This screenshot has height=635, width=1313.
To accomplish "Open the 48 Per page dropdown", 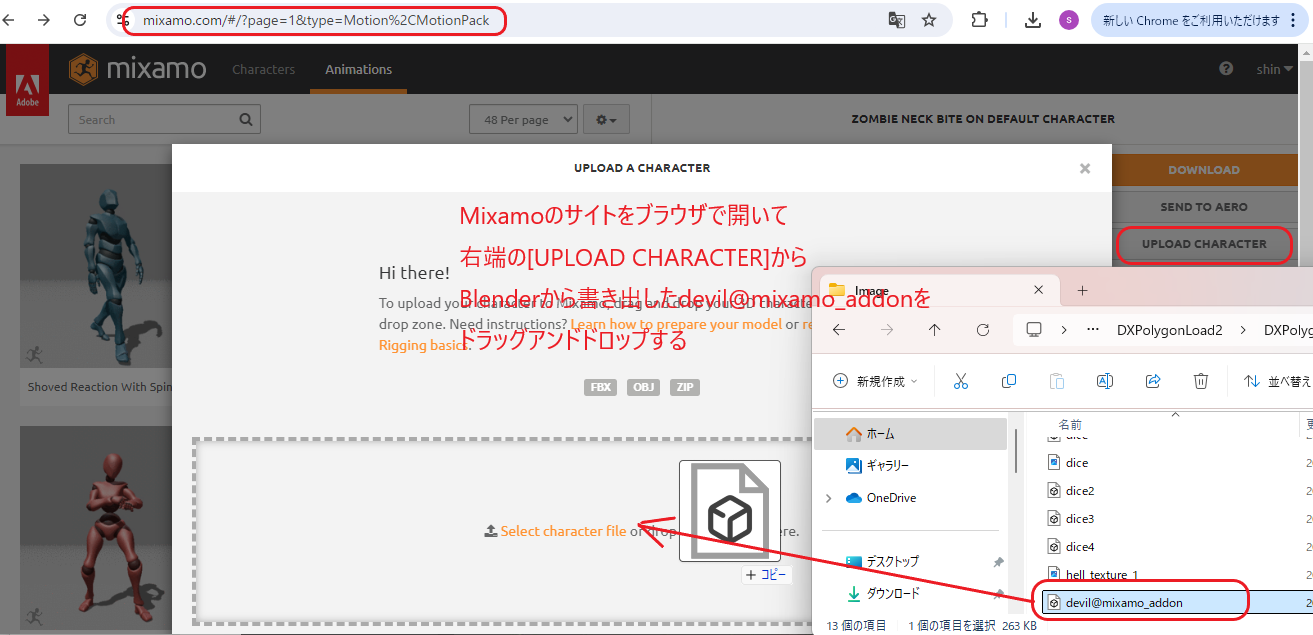I will pyautogui.click(x=523, y=120).
